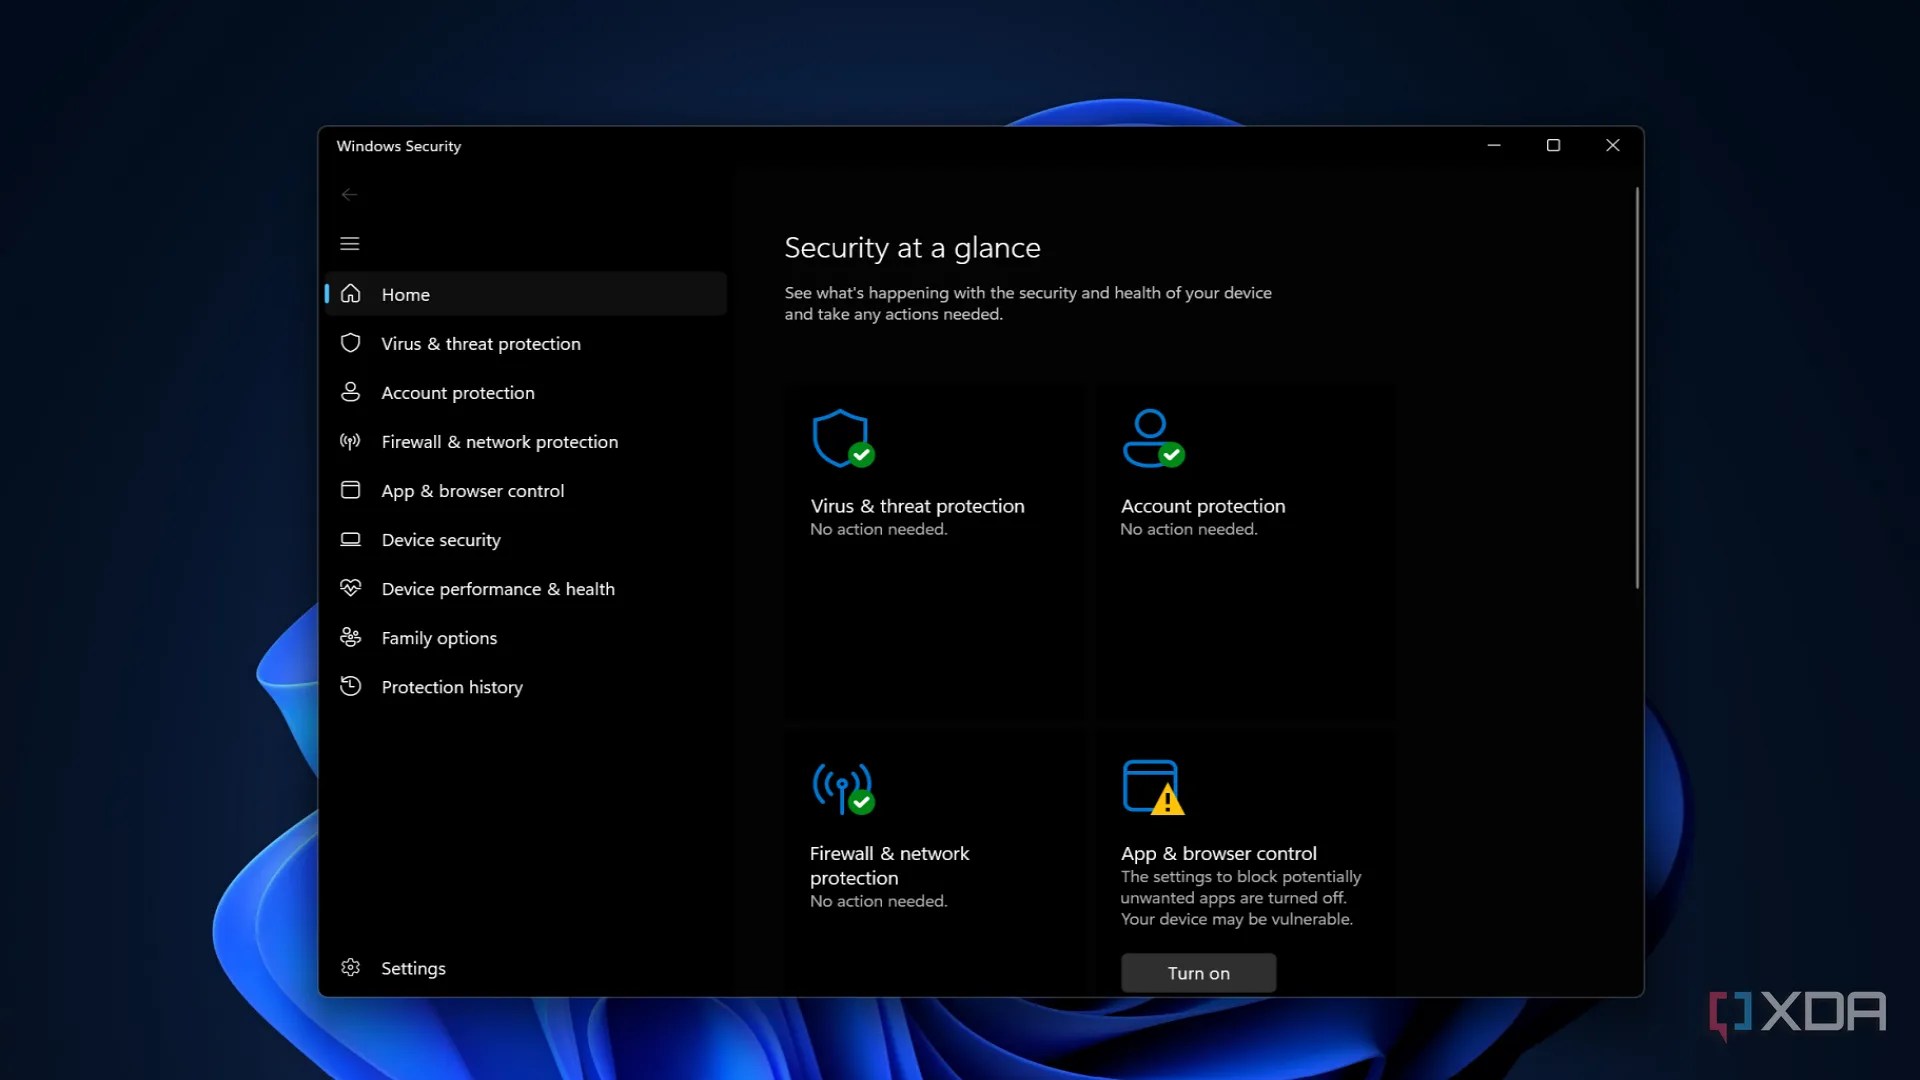1920x1080 pixels.
Task: Open Device security page from sidebar
Action: click(x=440, y=539)
